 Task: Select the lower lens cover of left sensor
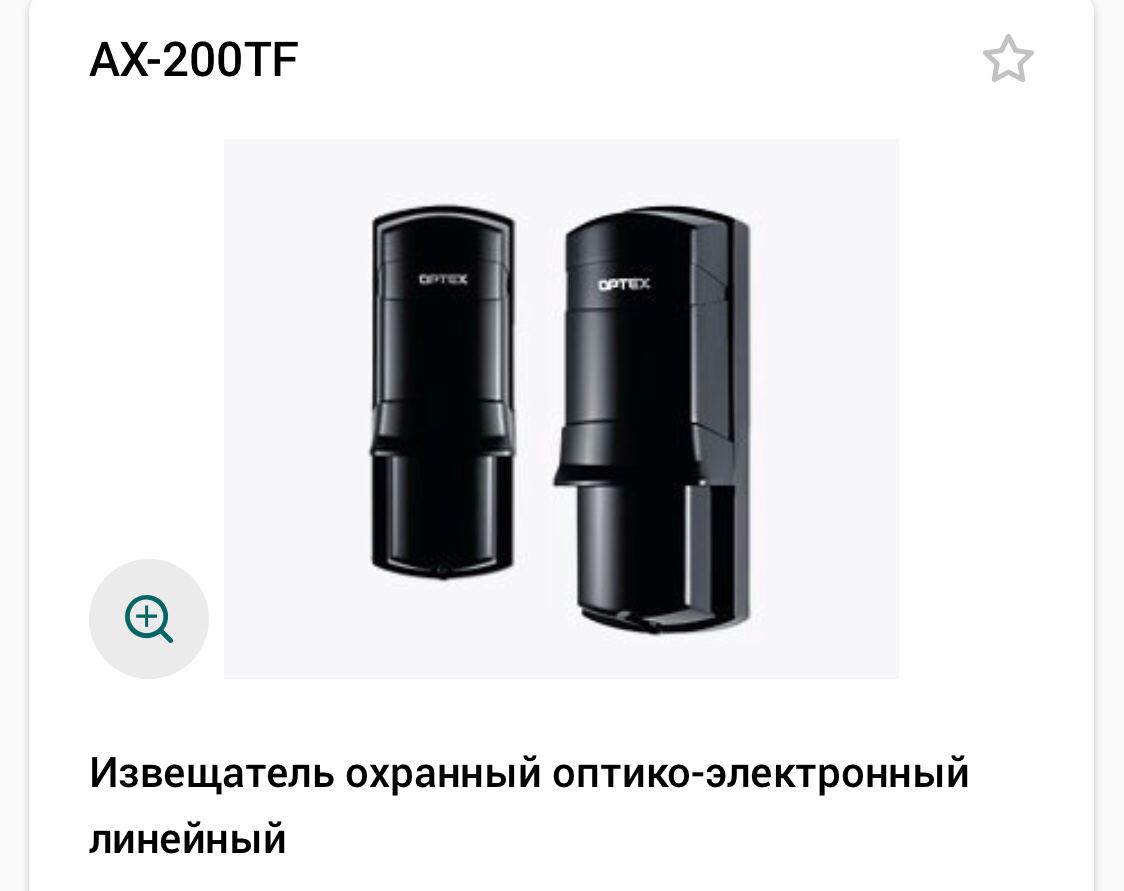click(443, 515)
